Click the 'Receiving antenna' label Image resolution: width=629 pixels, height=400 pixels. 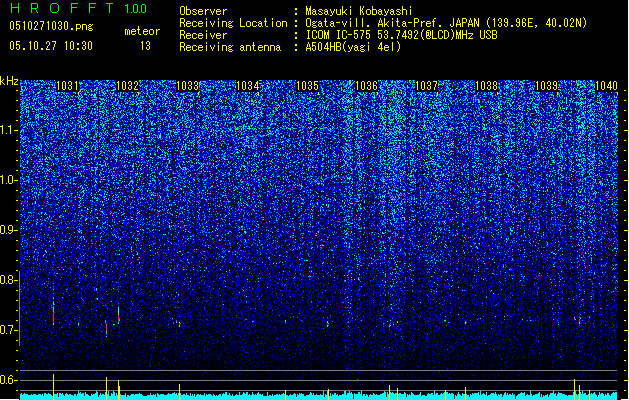tap(230, 47)
